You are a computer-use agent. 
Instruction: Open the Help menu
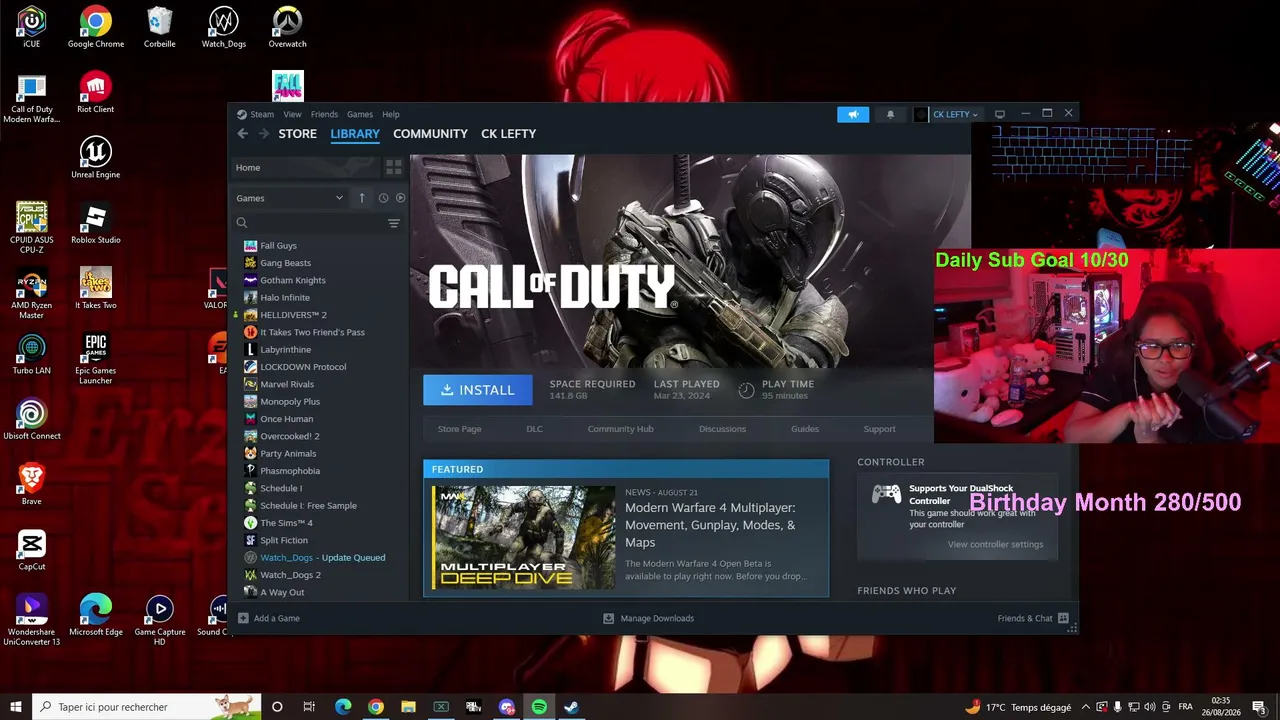[391, 114]
